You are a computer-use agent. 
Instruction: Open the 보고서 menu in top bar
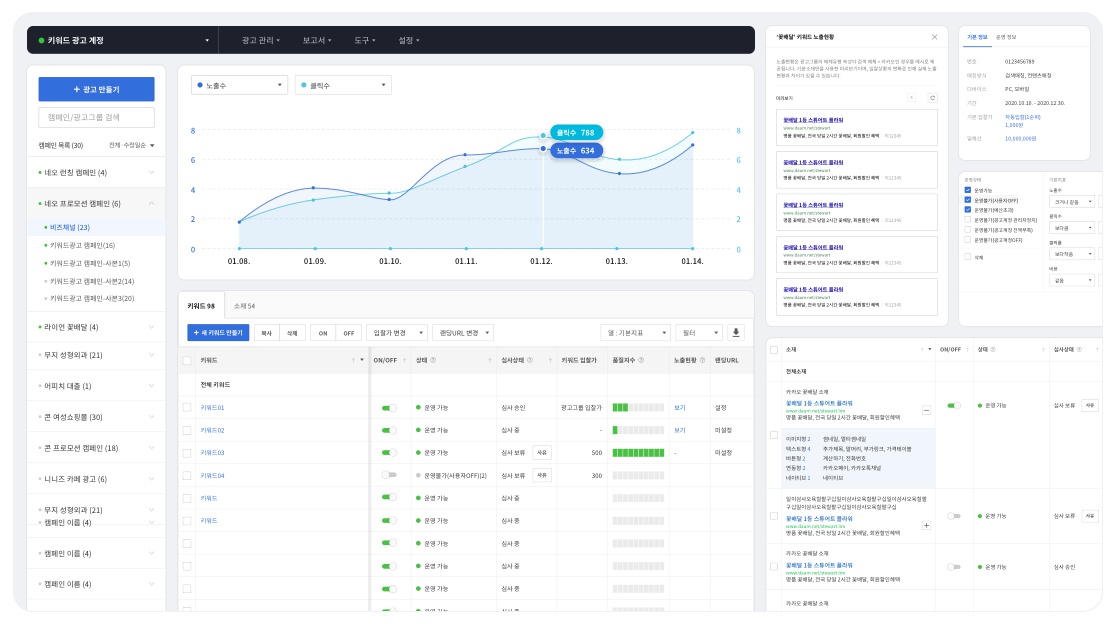click(317, 40)
